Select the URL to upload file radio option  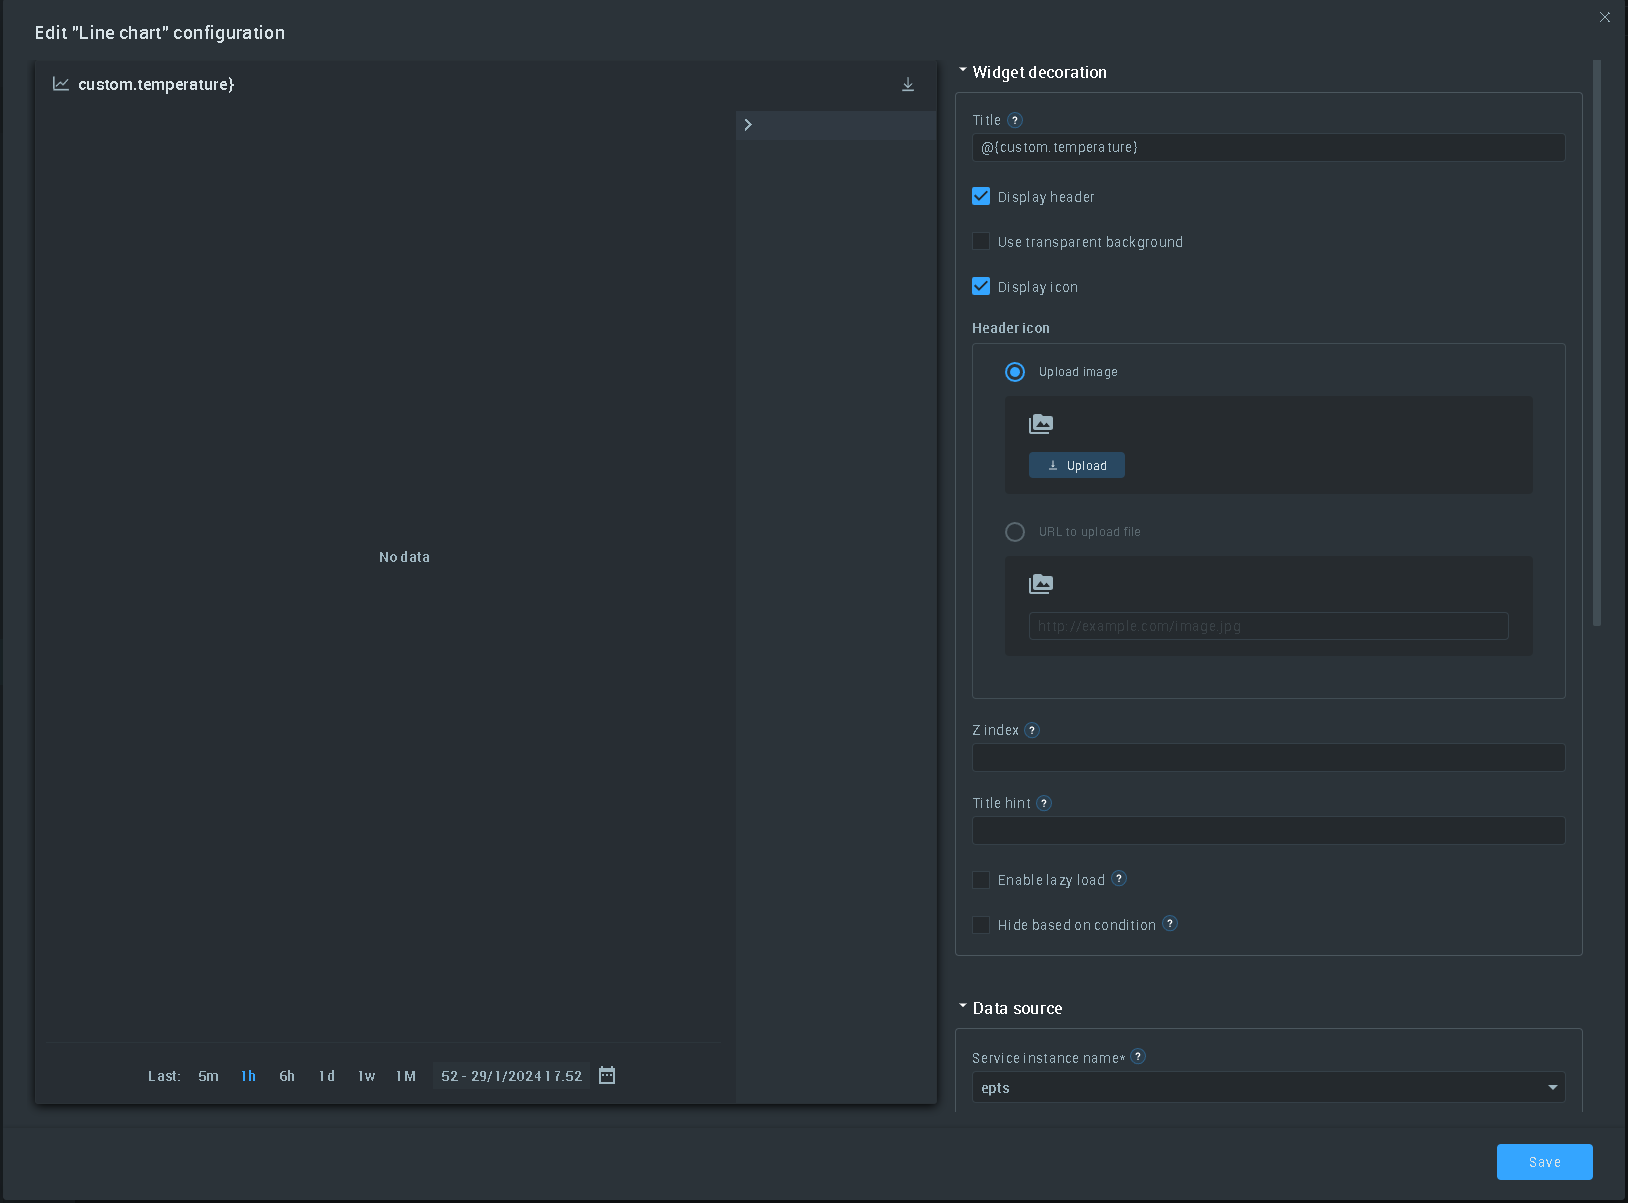tap(1015, 532)
